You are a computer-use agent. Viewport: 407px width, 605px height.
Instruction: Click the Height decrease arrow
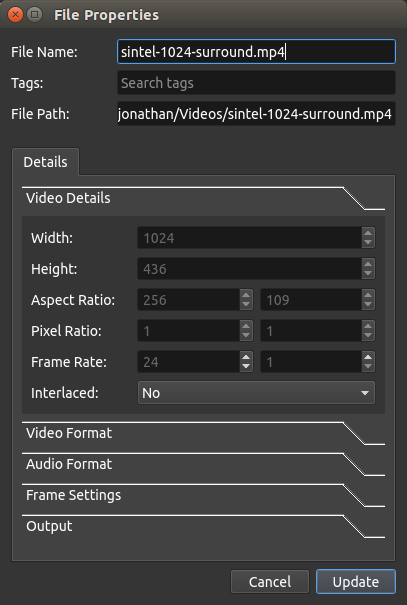368,274
